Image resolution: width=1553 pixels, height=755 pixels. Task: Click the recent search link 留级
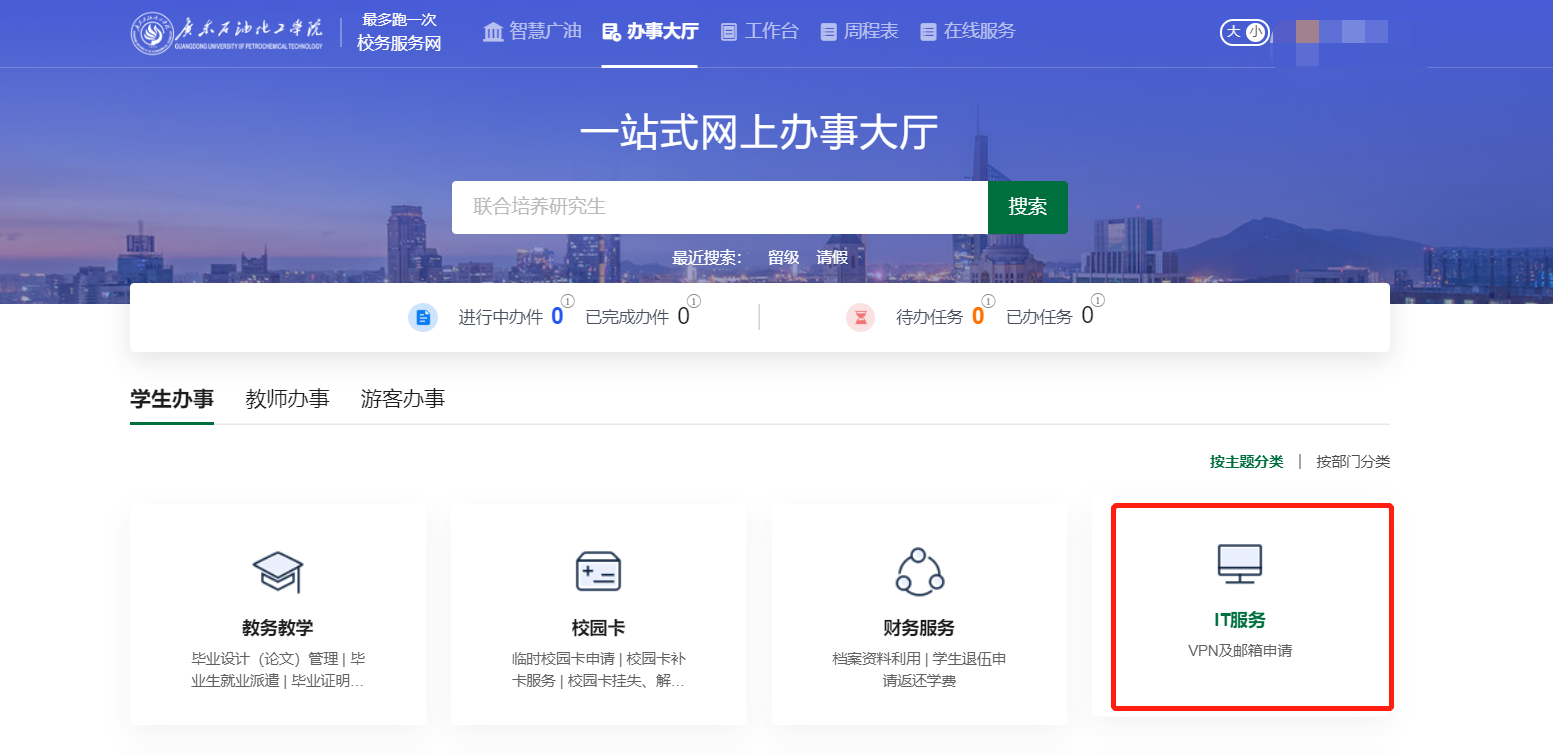[x=783, y=258]
